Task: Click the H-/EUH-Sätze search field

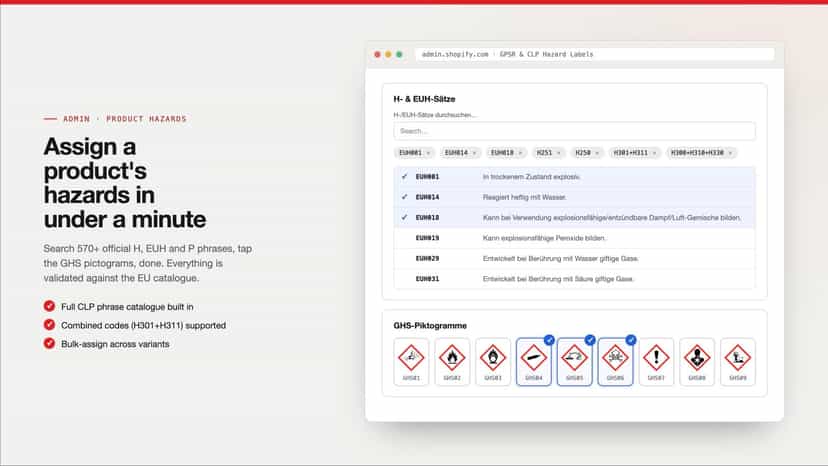Action: [575, 131]
